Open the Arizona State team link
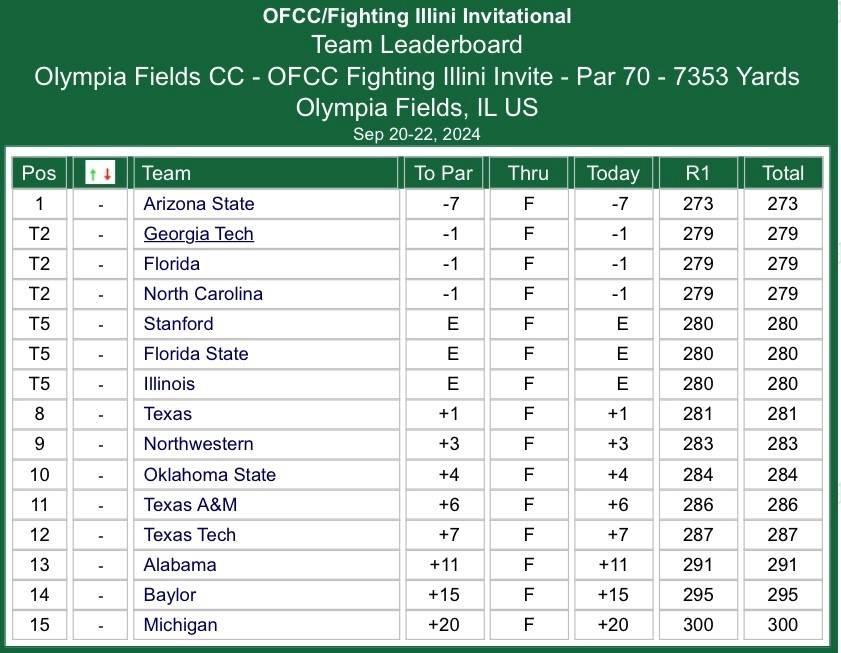841x653 pixels. 199,204
